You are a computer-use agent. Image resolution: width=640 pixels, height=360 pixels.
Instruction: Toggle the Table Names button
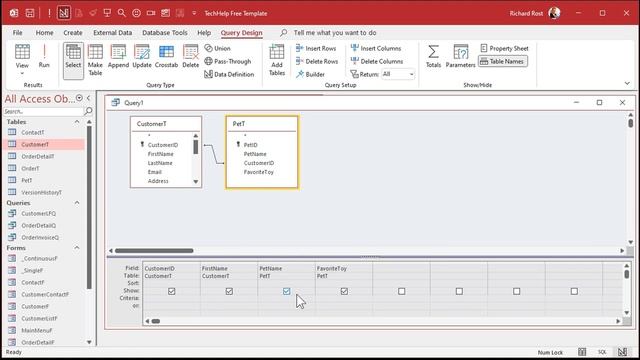click(x=503, y=61)
